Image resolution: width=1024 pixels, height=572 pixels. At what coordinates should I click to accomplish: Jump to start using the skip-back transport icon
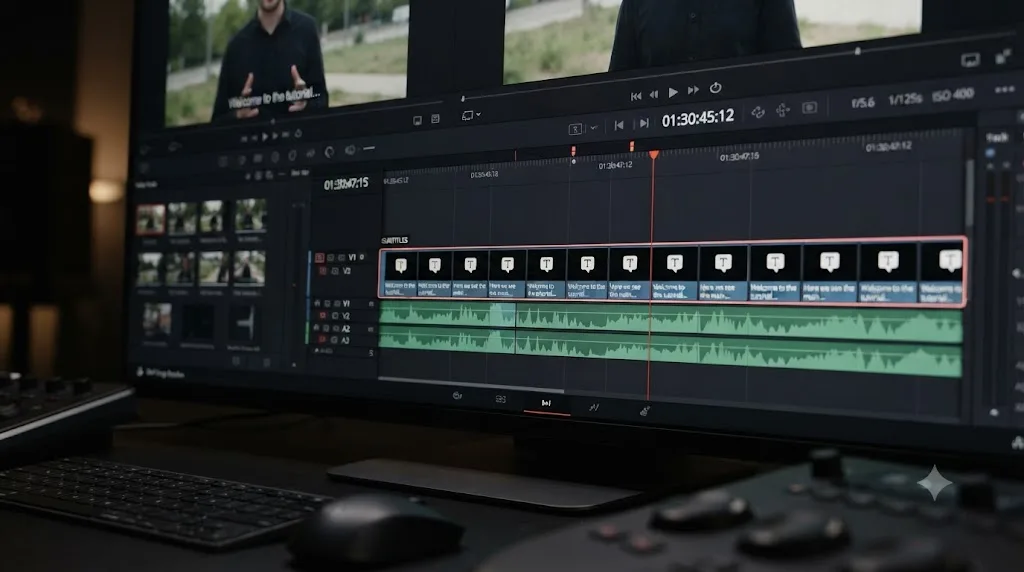point(635,96)
